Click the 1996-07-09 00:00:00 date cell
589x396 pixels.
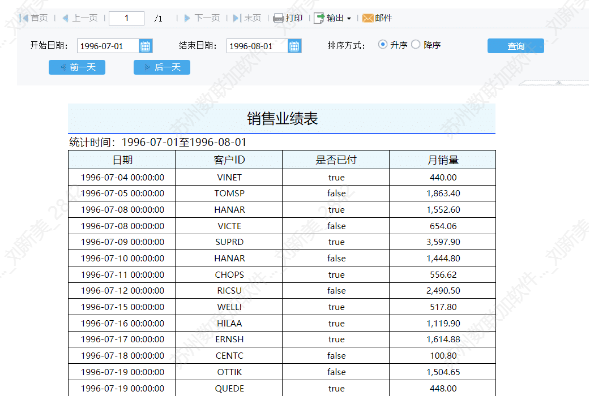point(122,242)
